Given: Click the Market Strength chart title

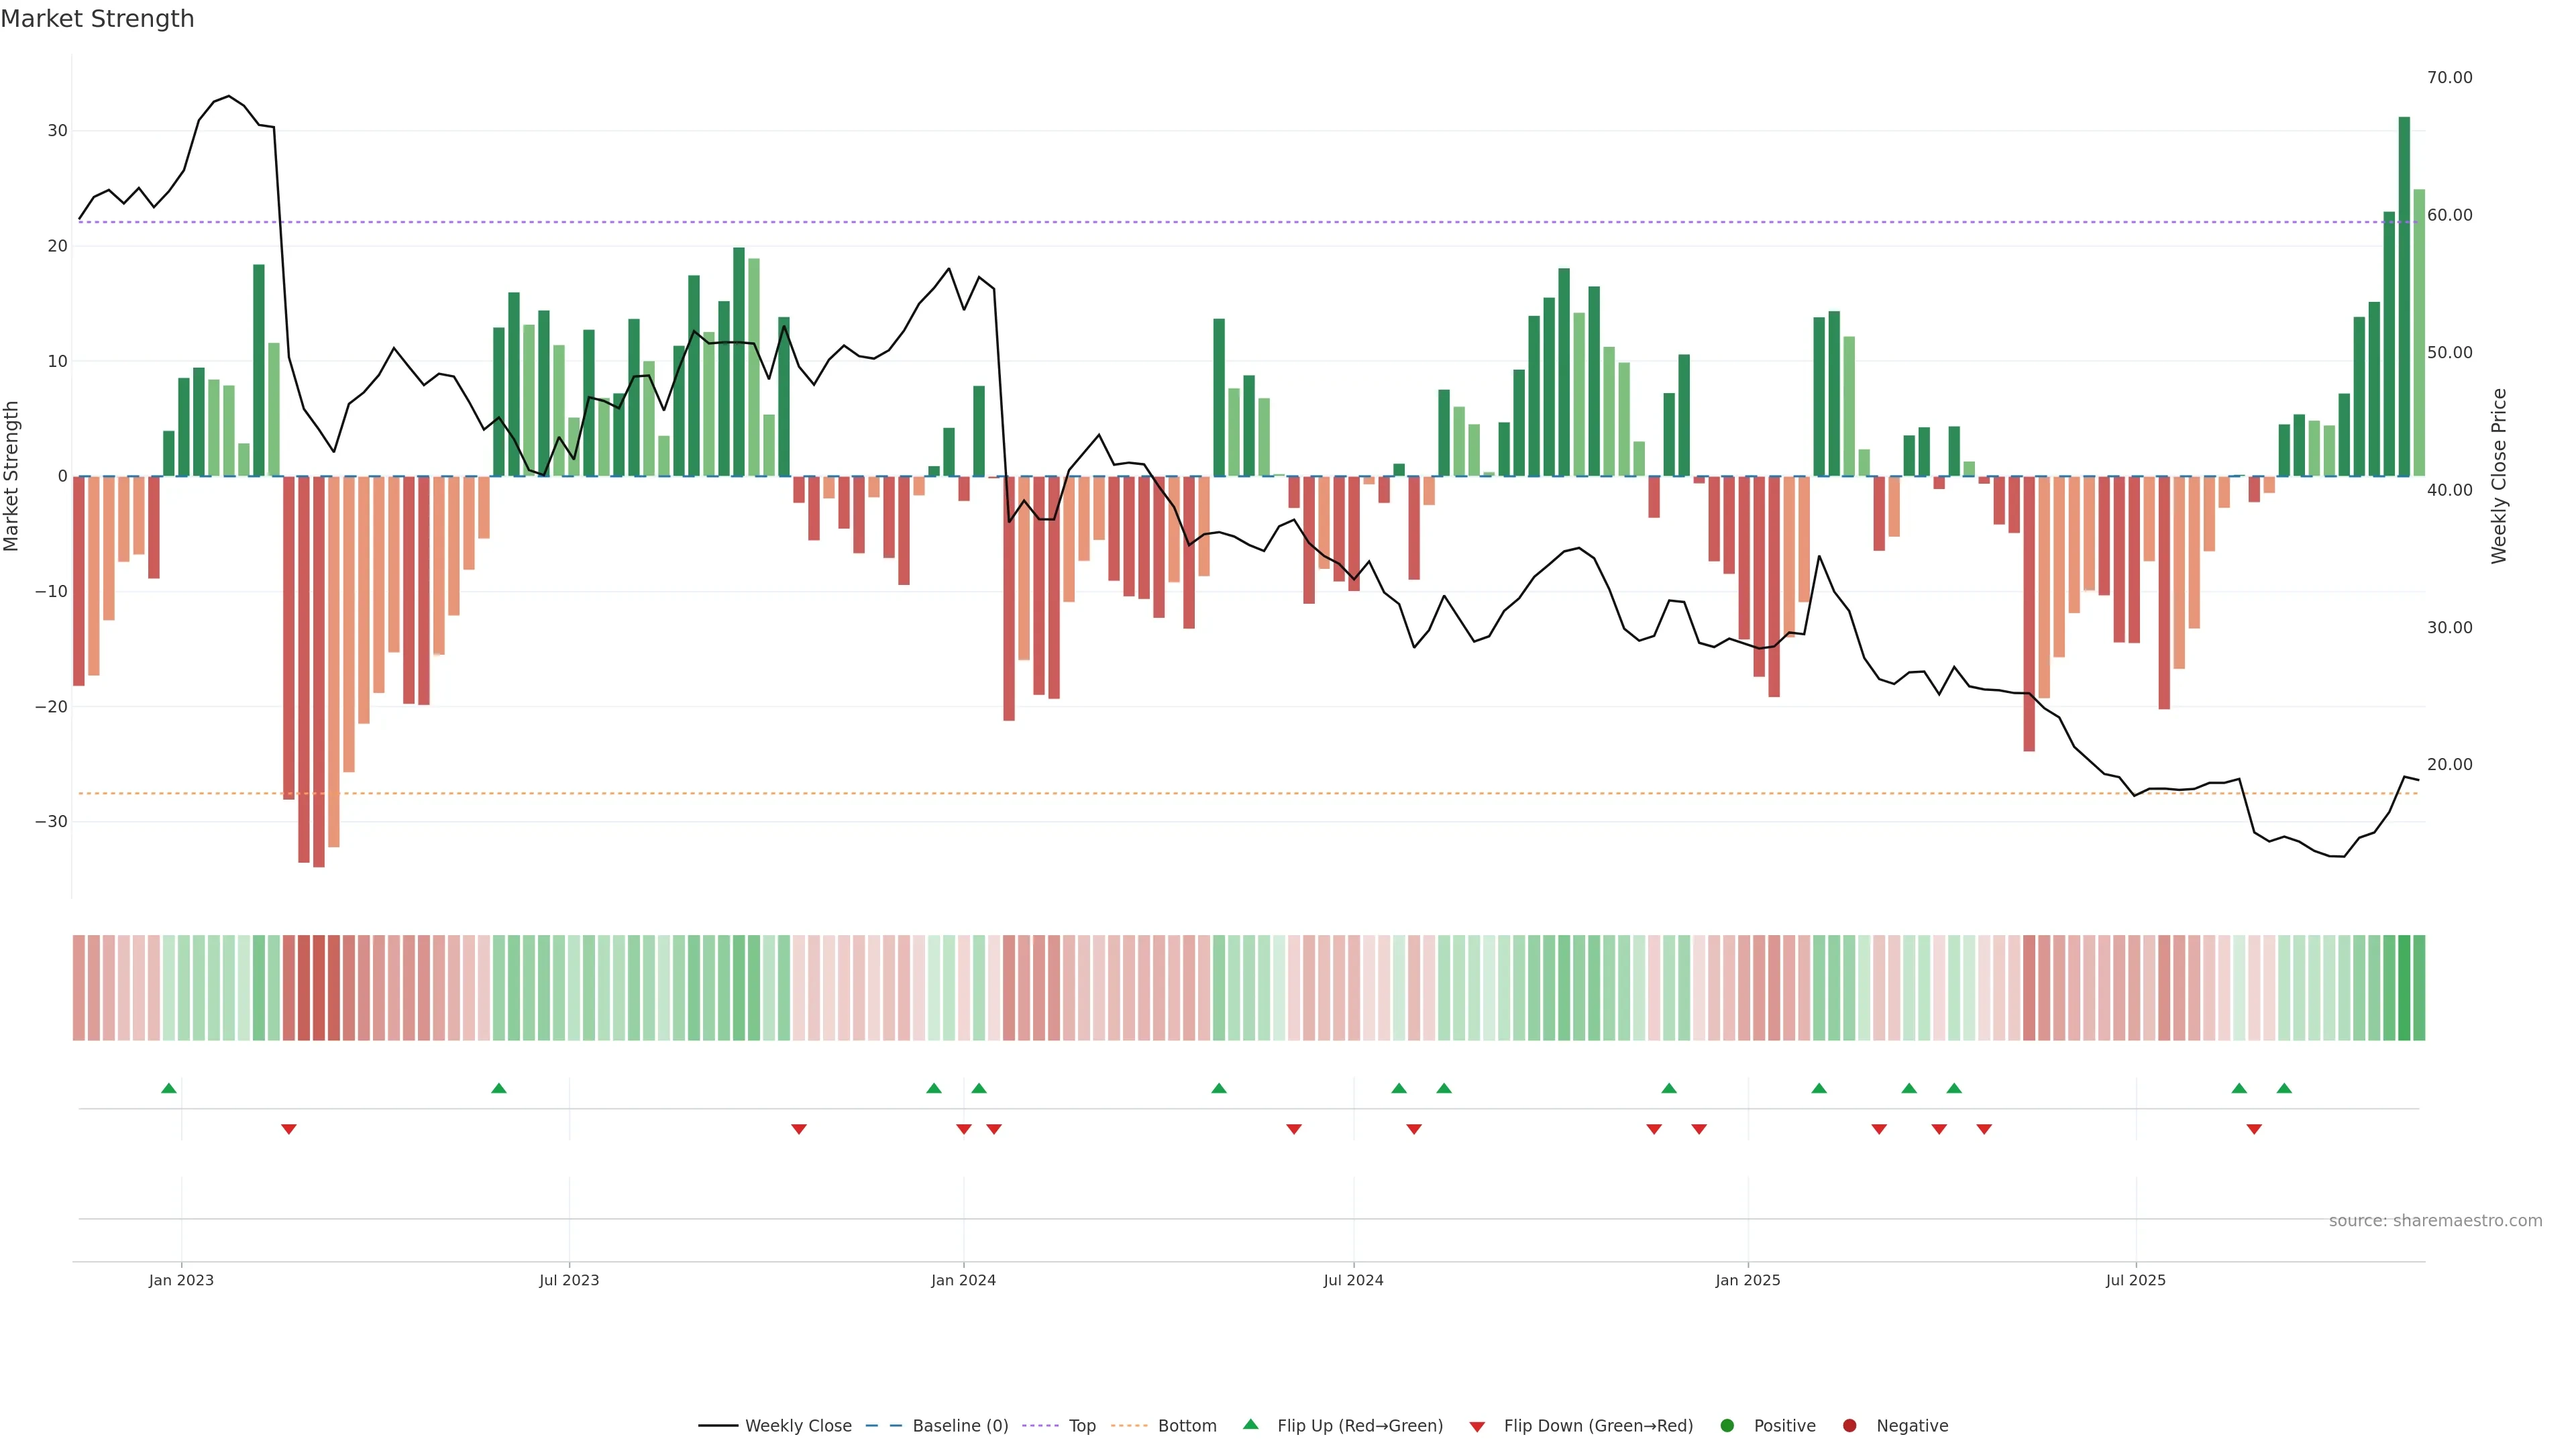Looking at the screenshot, I should (x=97, y=19).
